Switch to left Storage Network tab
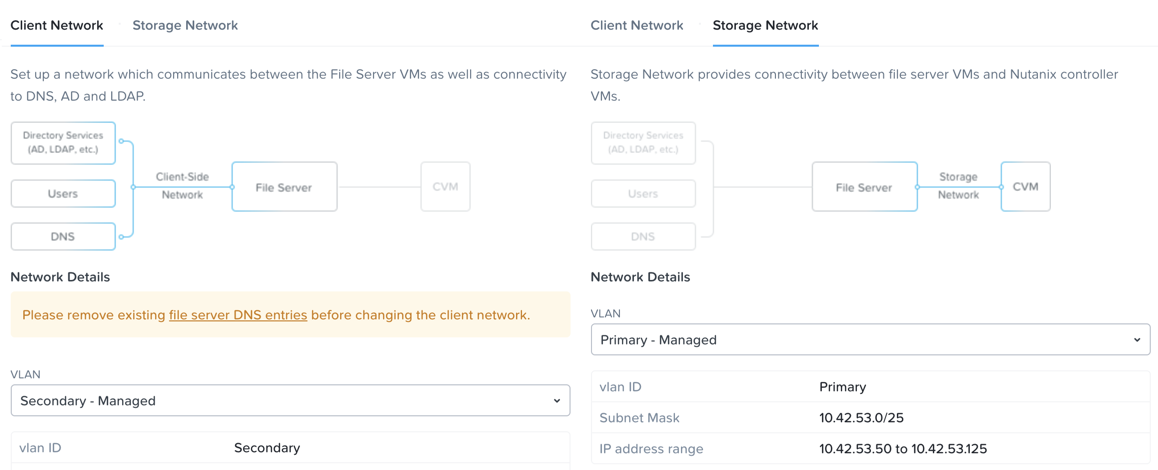The width and height of the screenshot is (1158, 470). point(185,25)
